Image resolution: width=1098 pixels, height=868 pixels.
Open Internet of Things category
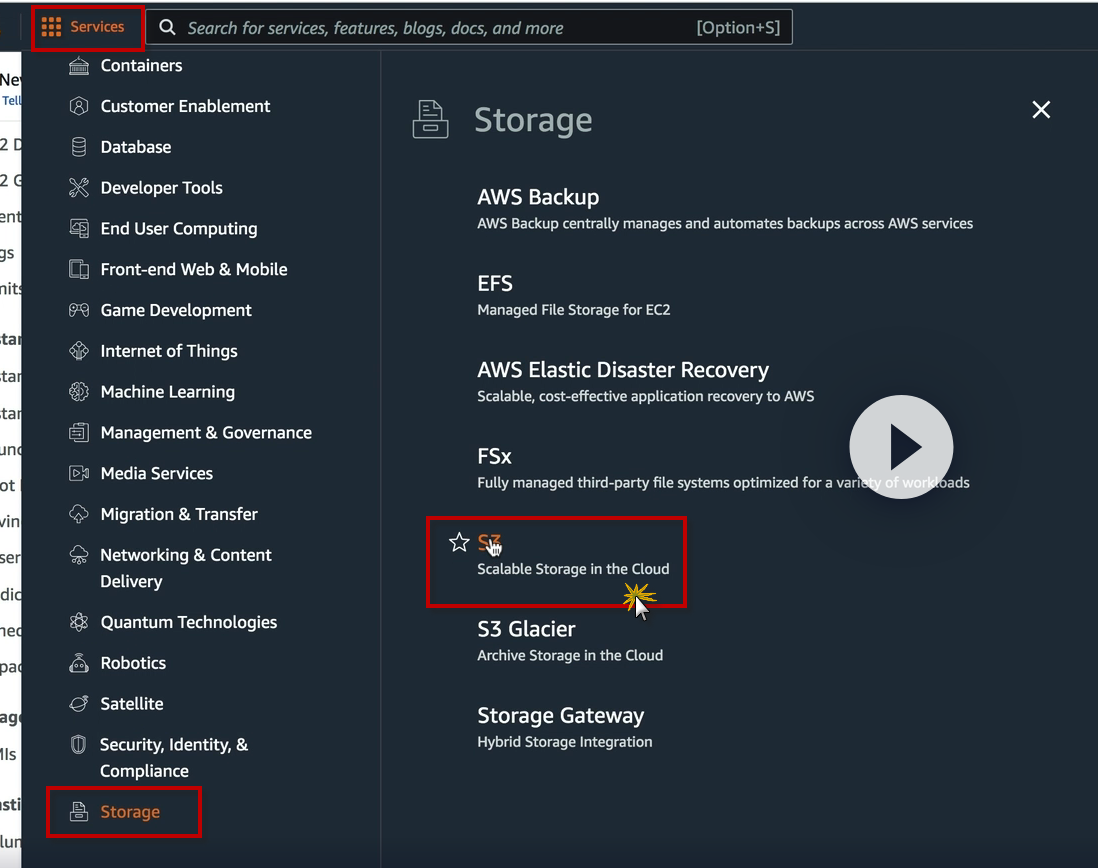(x=169, y=351)
